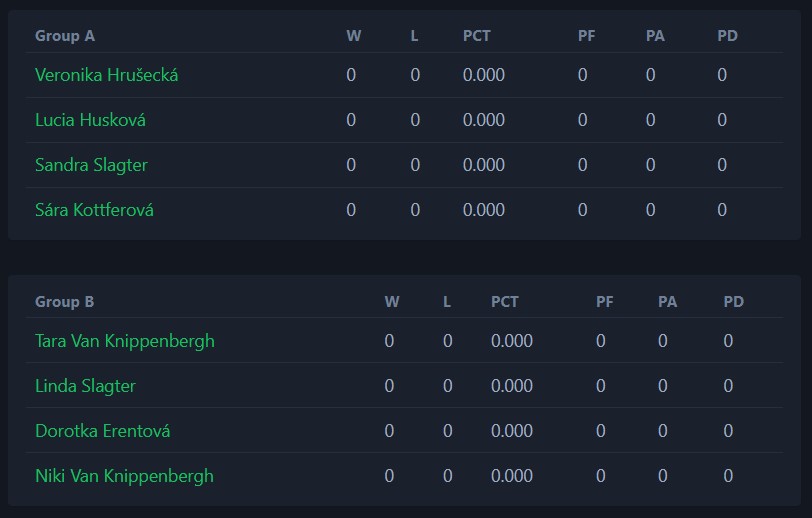Screen dimensions: 812x518
Task: Click the W column header in Group A
Action: [354, 36]
